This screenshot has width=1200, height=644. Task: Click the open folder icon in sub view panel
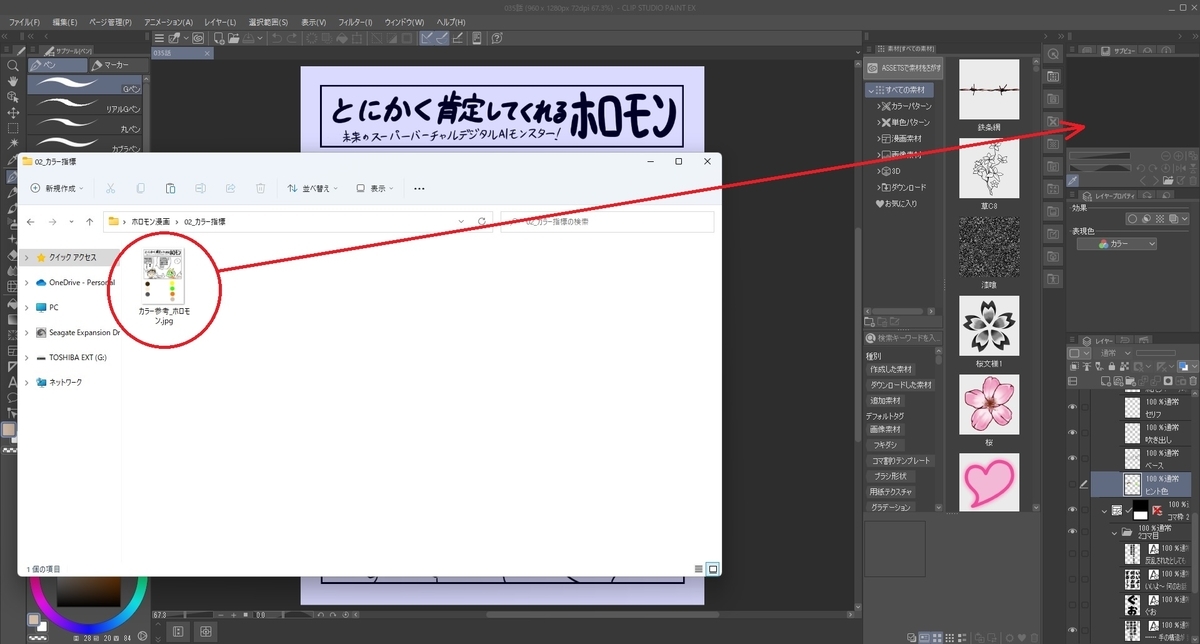click(x=1168, y=180)
